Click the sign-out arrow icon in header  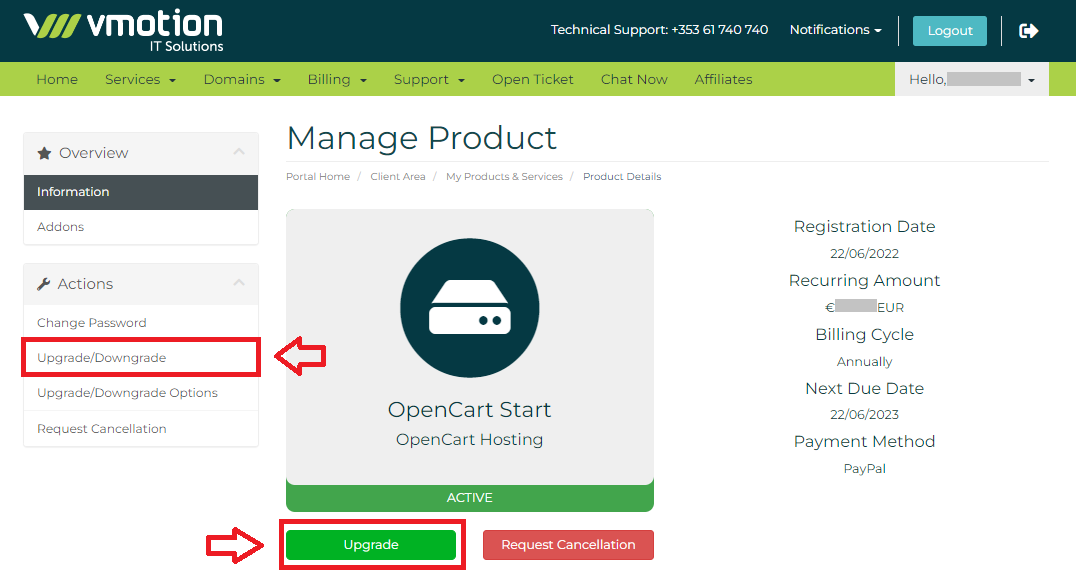point(1028,31)
